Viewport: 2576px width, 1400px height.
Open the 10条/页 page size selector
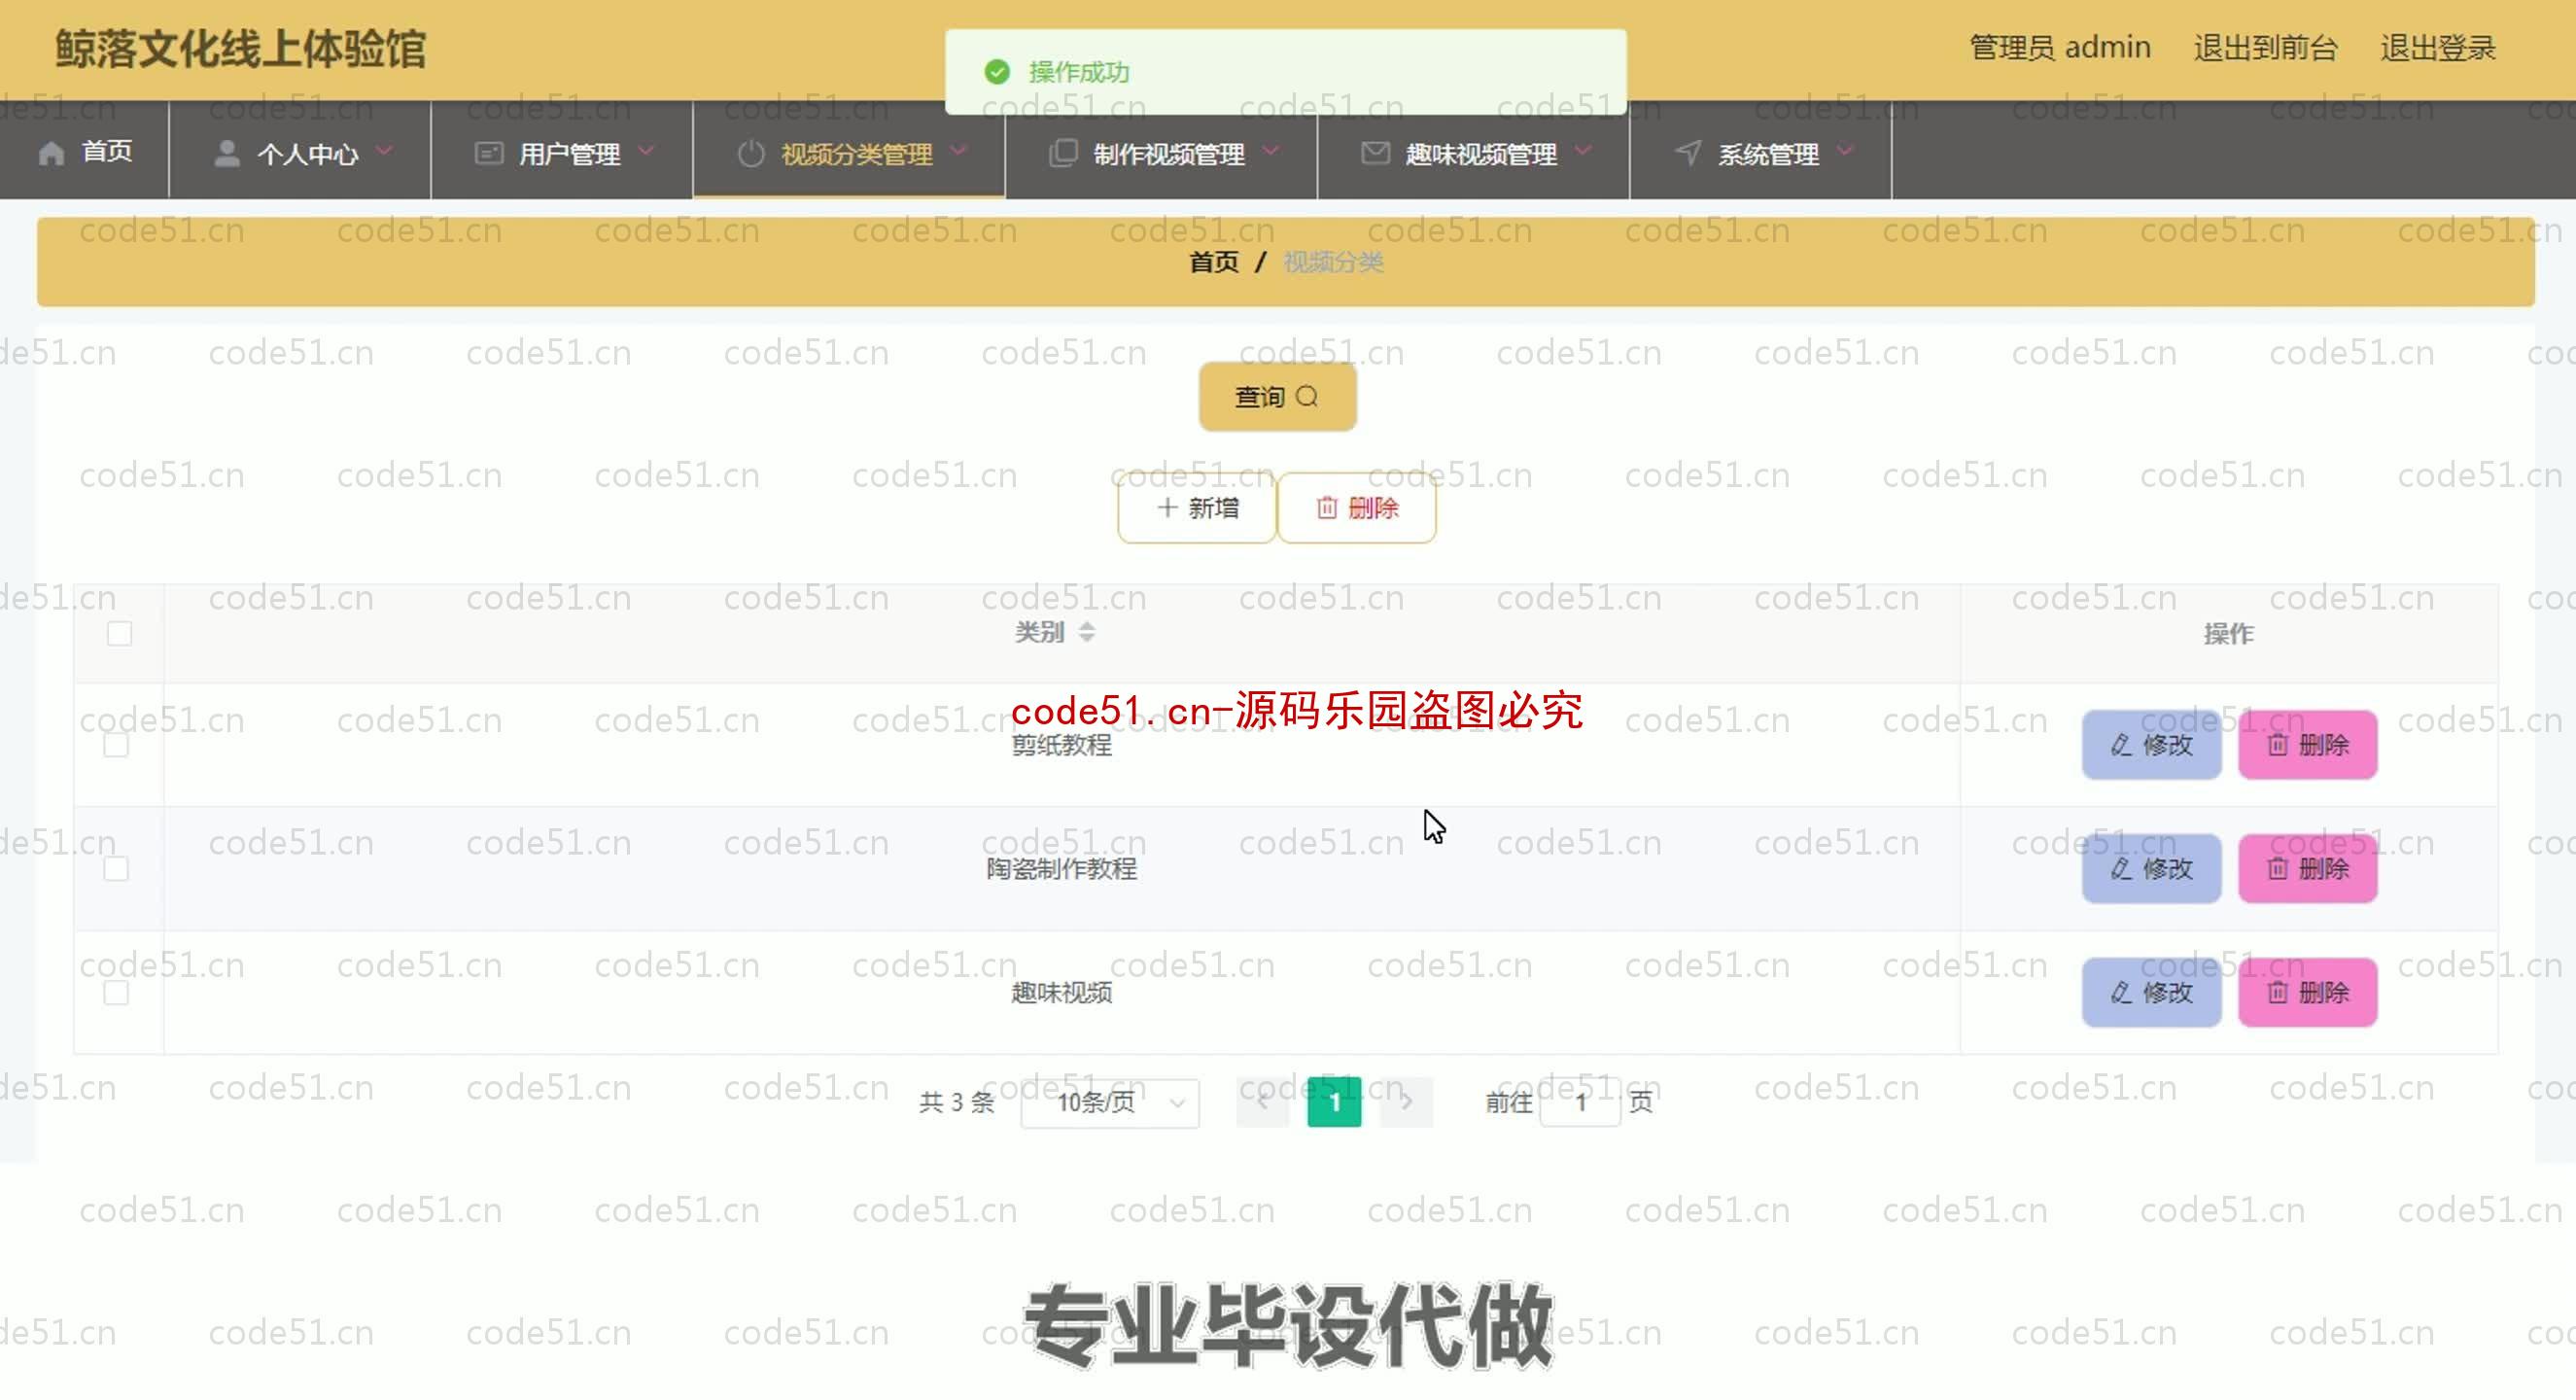[1110, 1102]
